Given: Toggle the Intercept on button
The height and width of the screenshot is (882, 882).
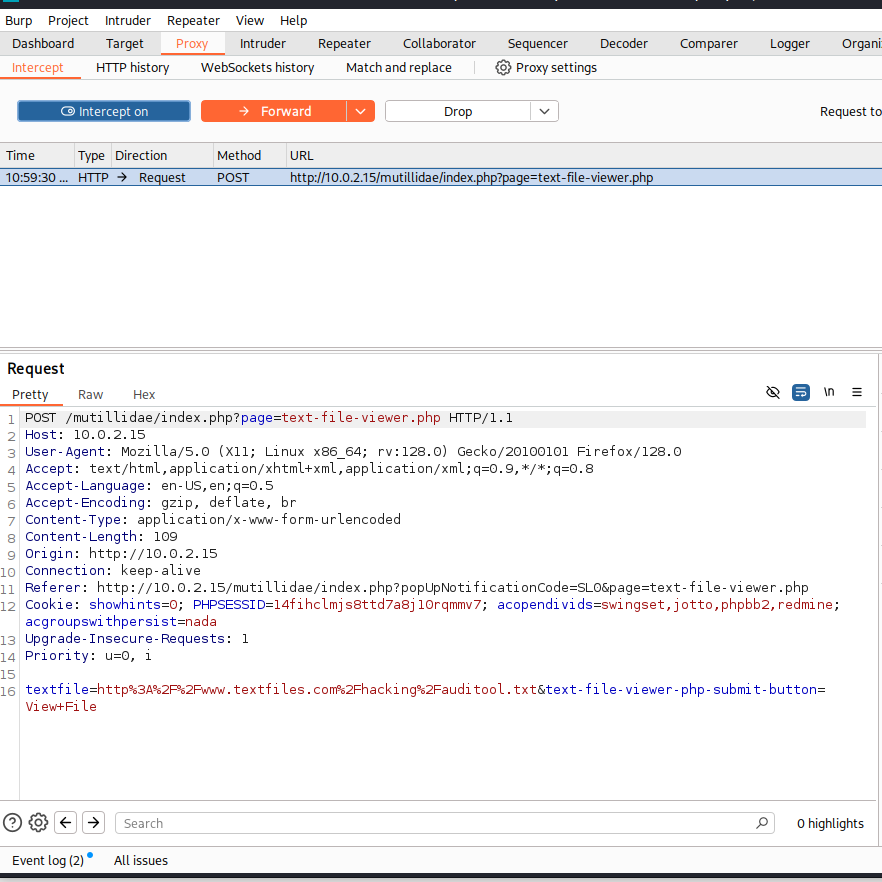Looking at the screenshot, I should click(x=104, y=111).
